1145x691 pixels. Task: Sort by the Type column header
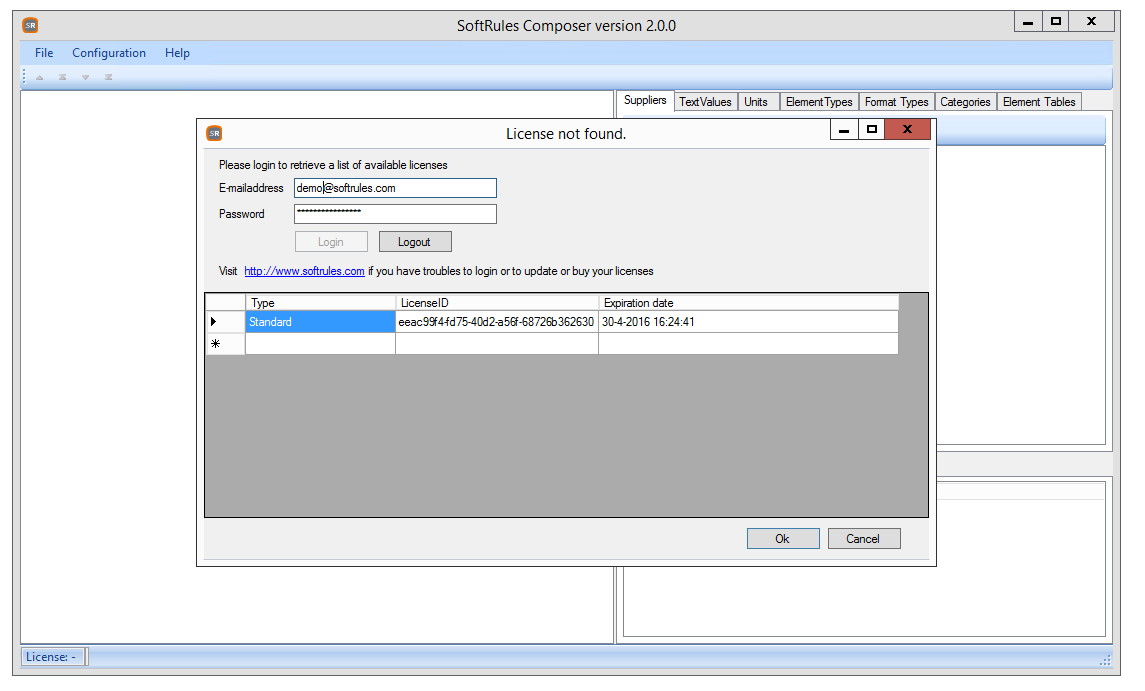tap(321, 303)
